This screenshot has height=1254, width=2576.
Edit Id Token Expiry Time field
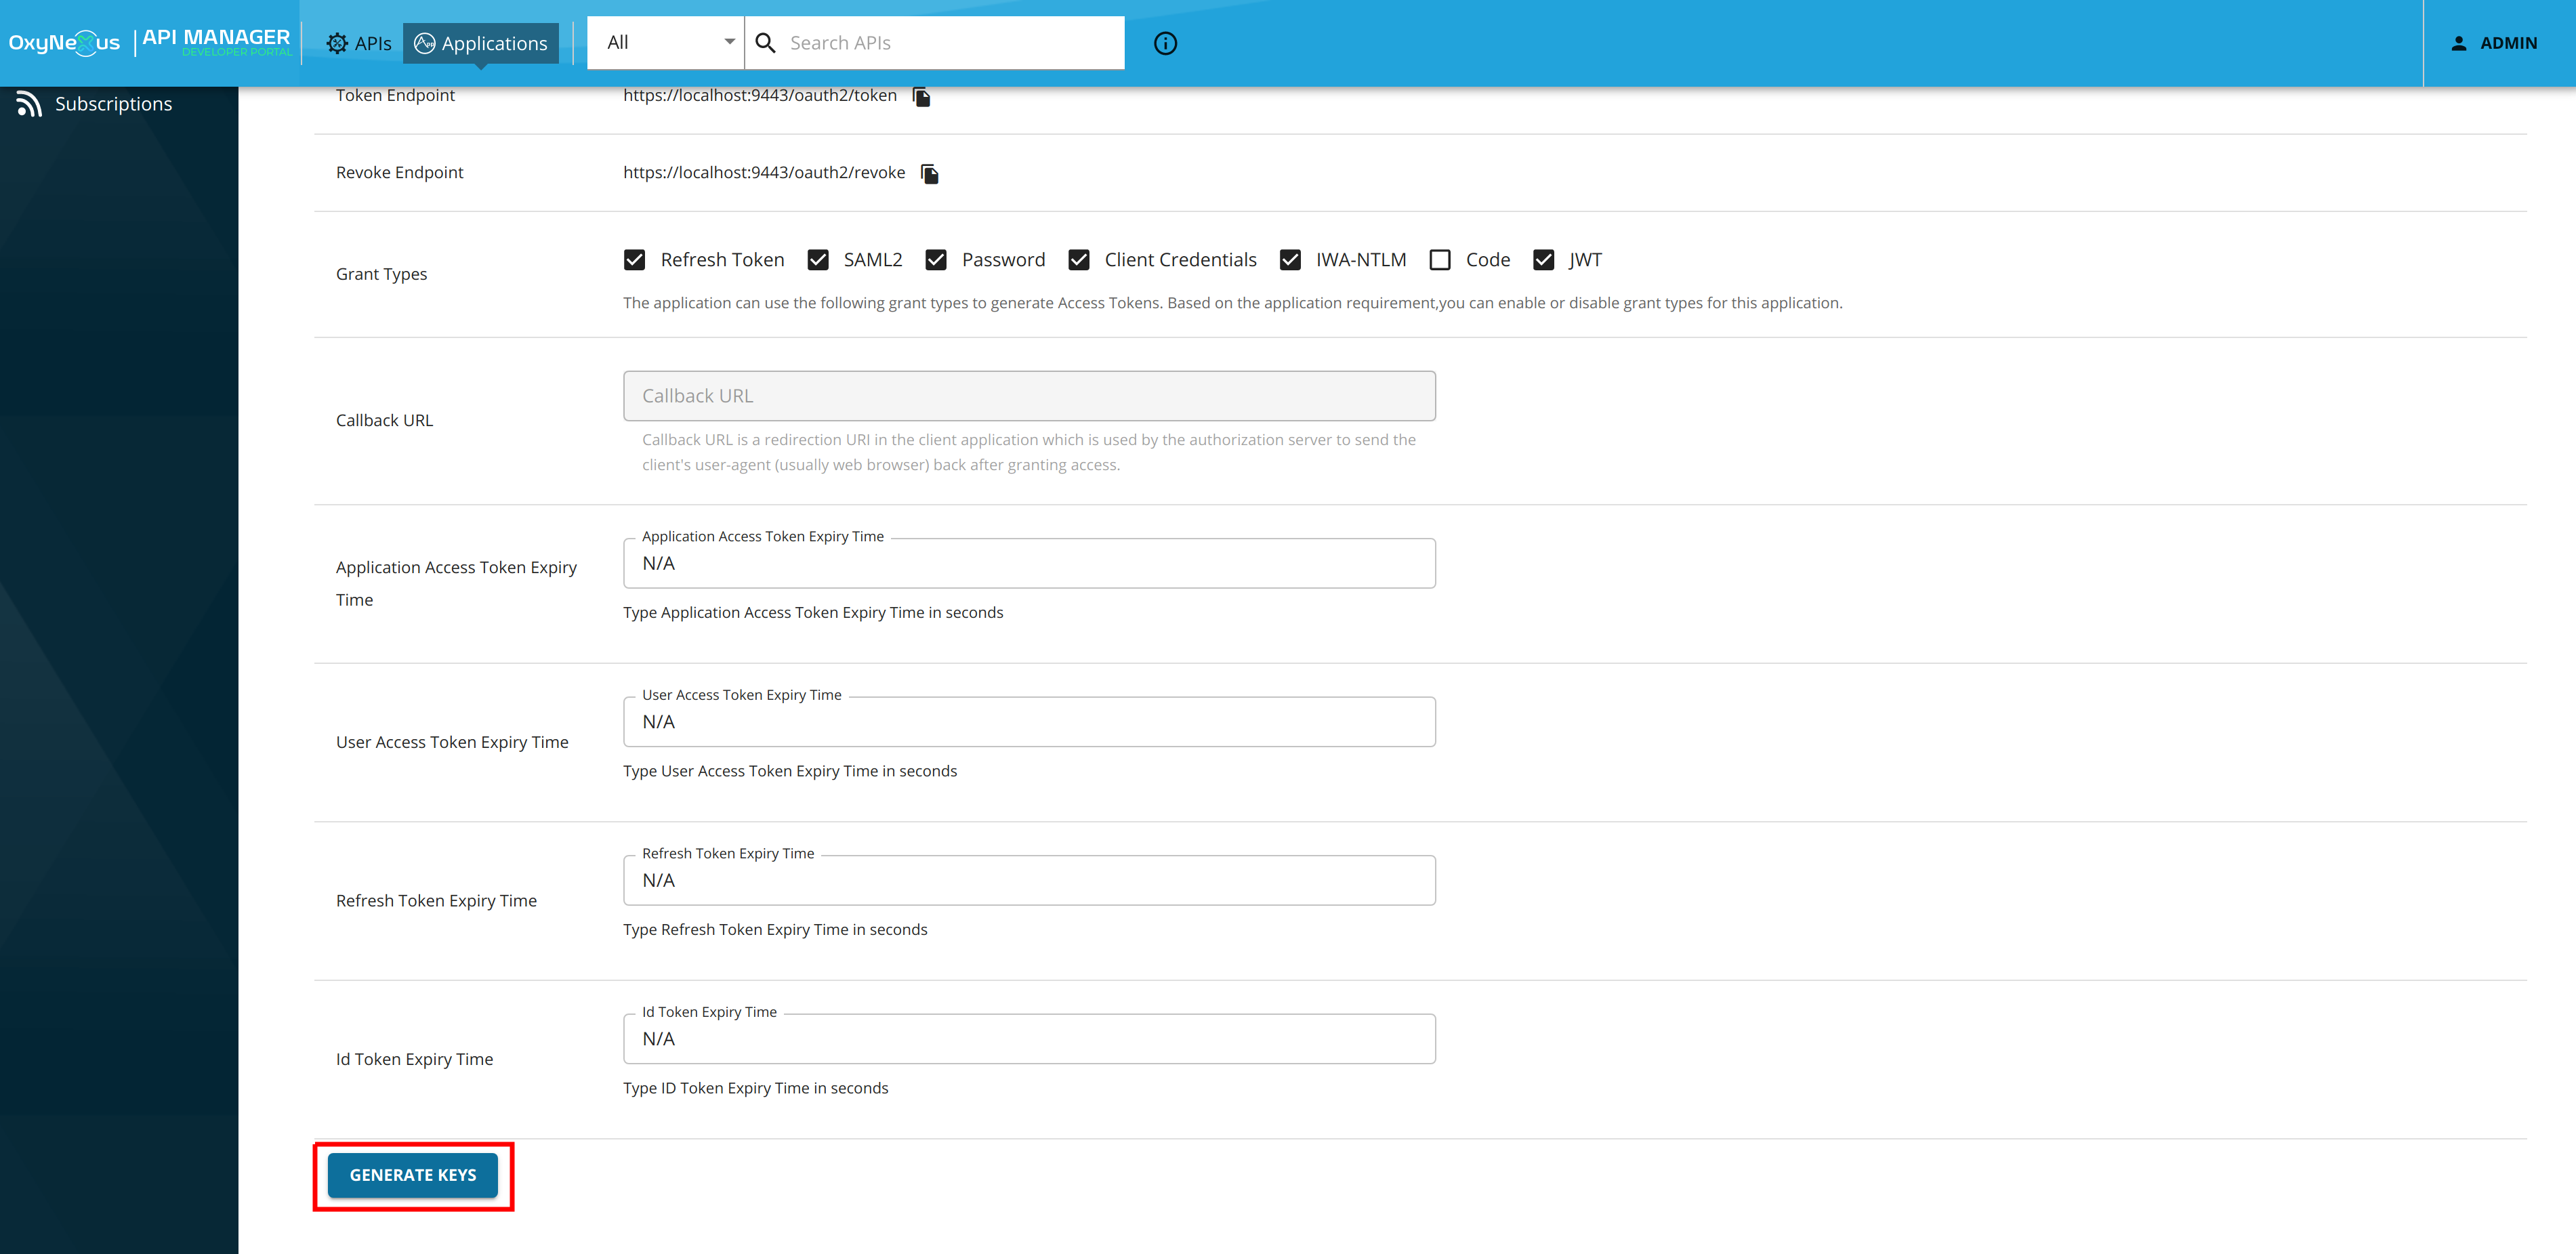click(1029, 1039)
